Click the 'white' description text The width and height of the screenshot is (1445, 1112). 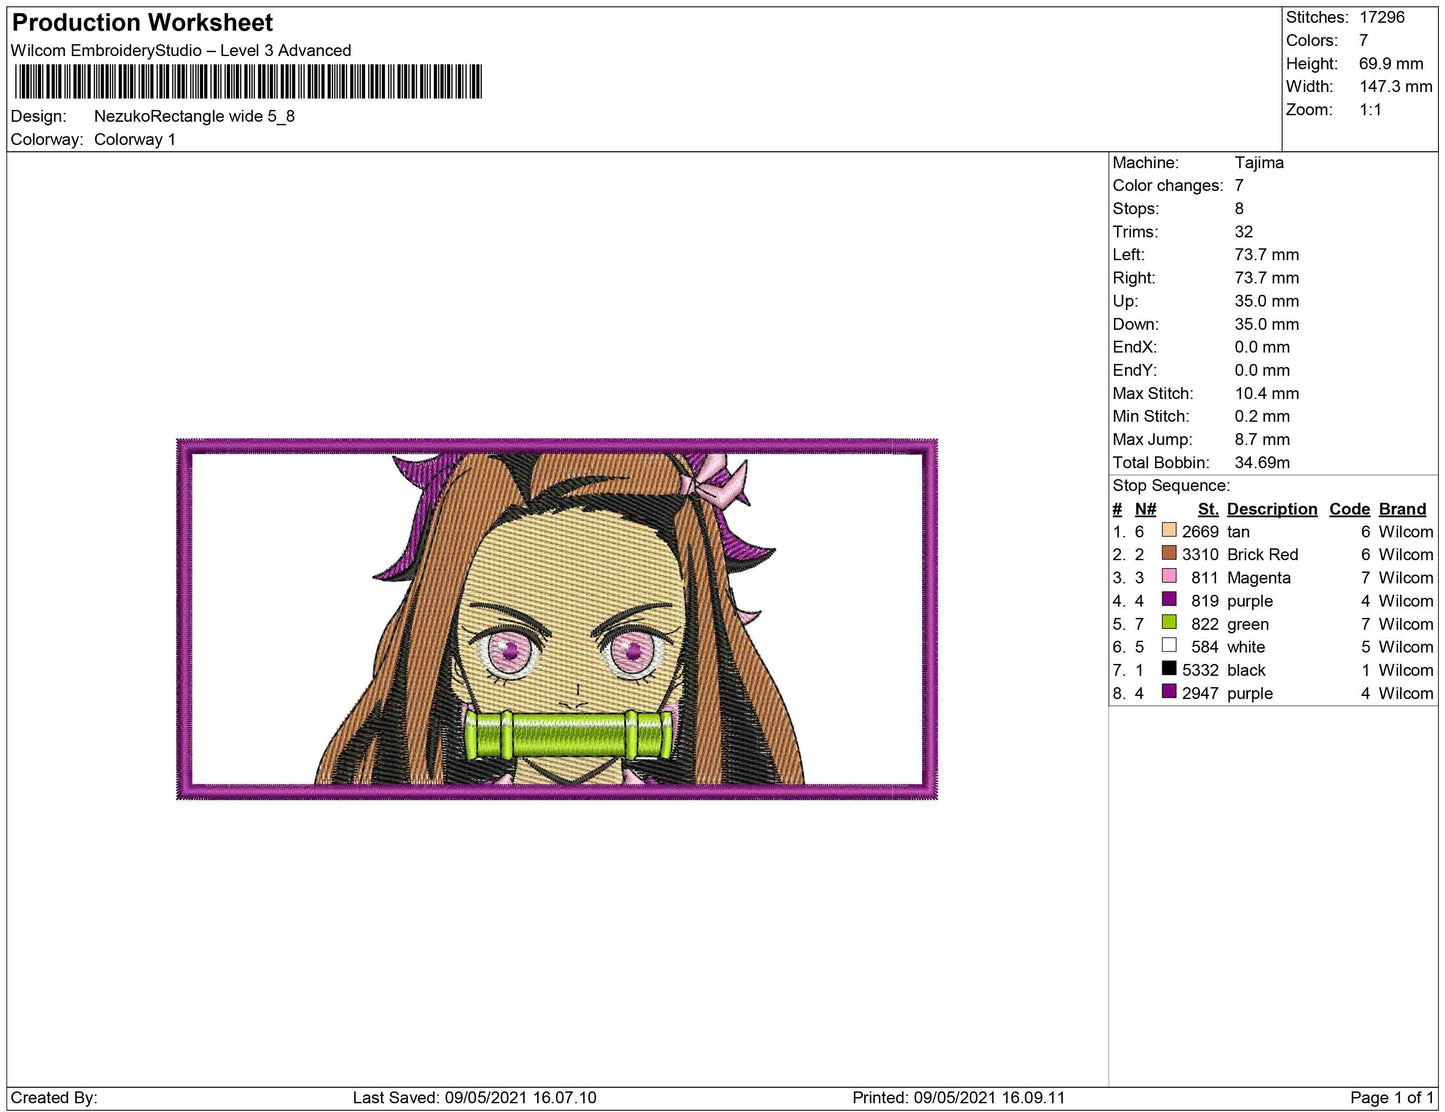[x=1246, y=647]
